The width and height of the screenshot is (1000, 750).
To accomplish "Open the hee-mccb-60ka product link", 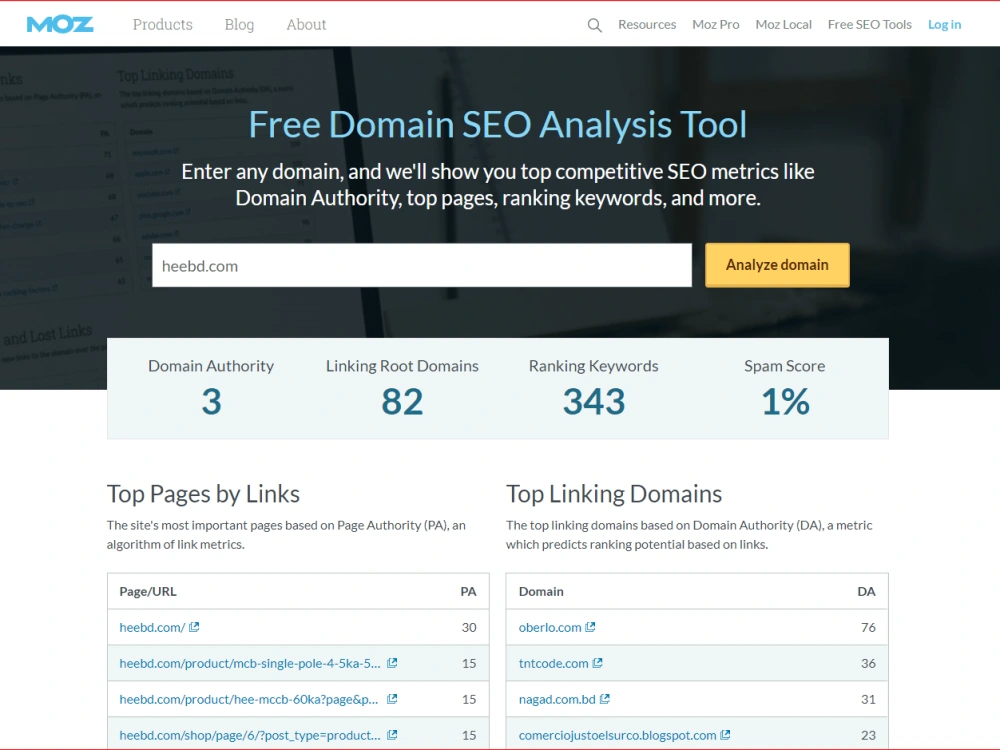I will (249, 700).
